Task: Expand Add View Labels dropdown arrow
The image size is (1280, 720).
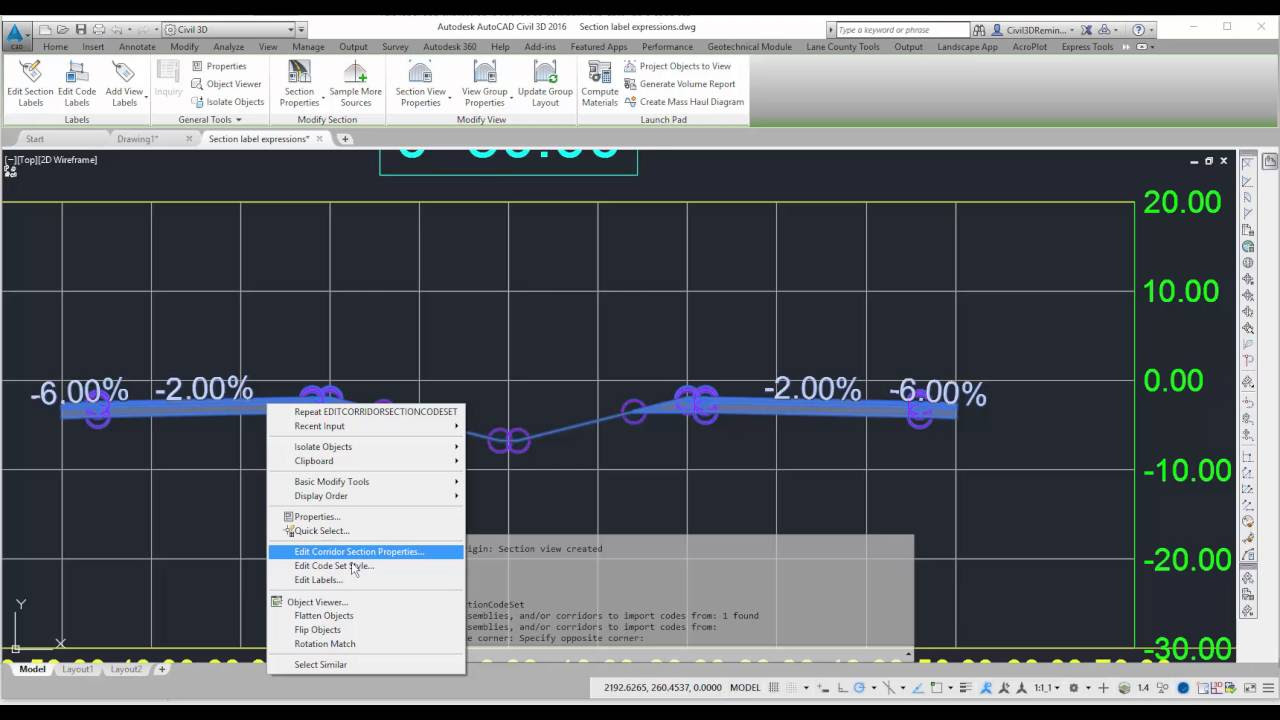Action: click(x=147, y=96)
